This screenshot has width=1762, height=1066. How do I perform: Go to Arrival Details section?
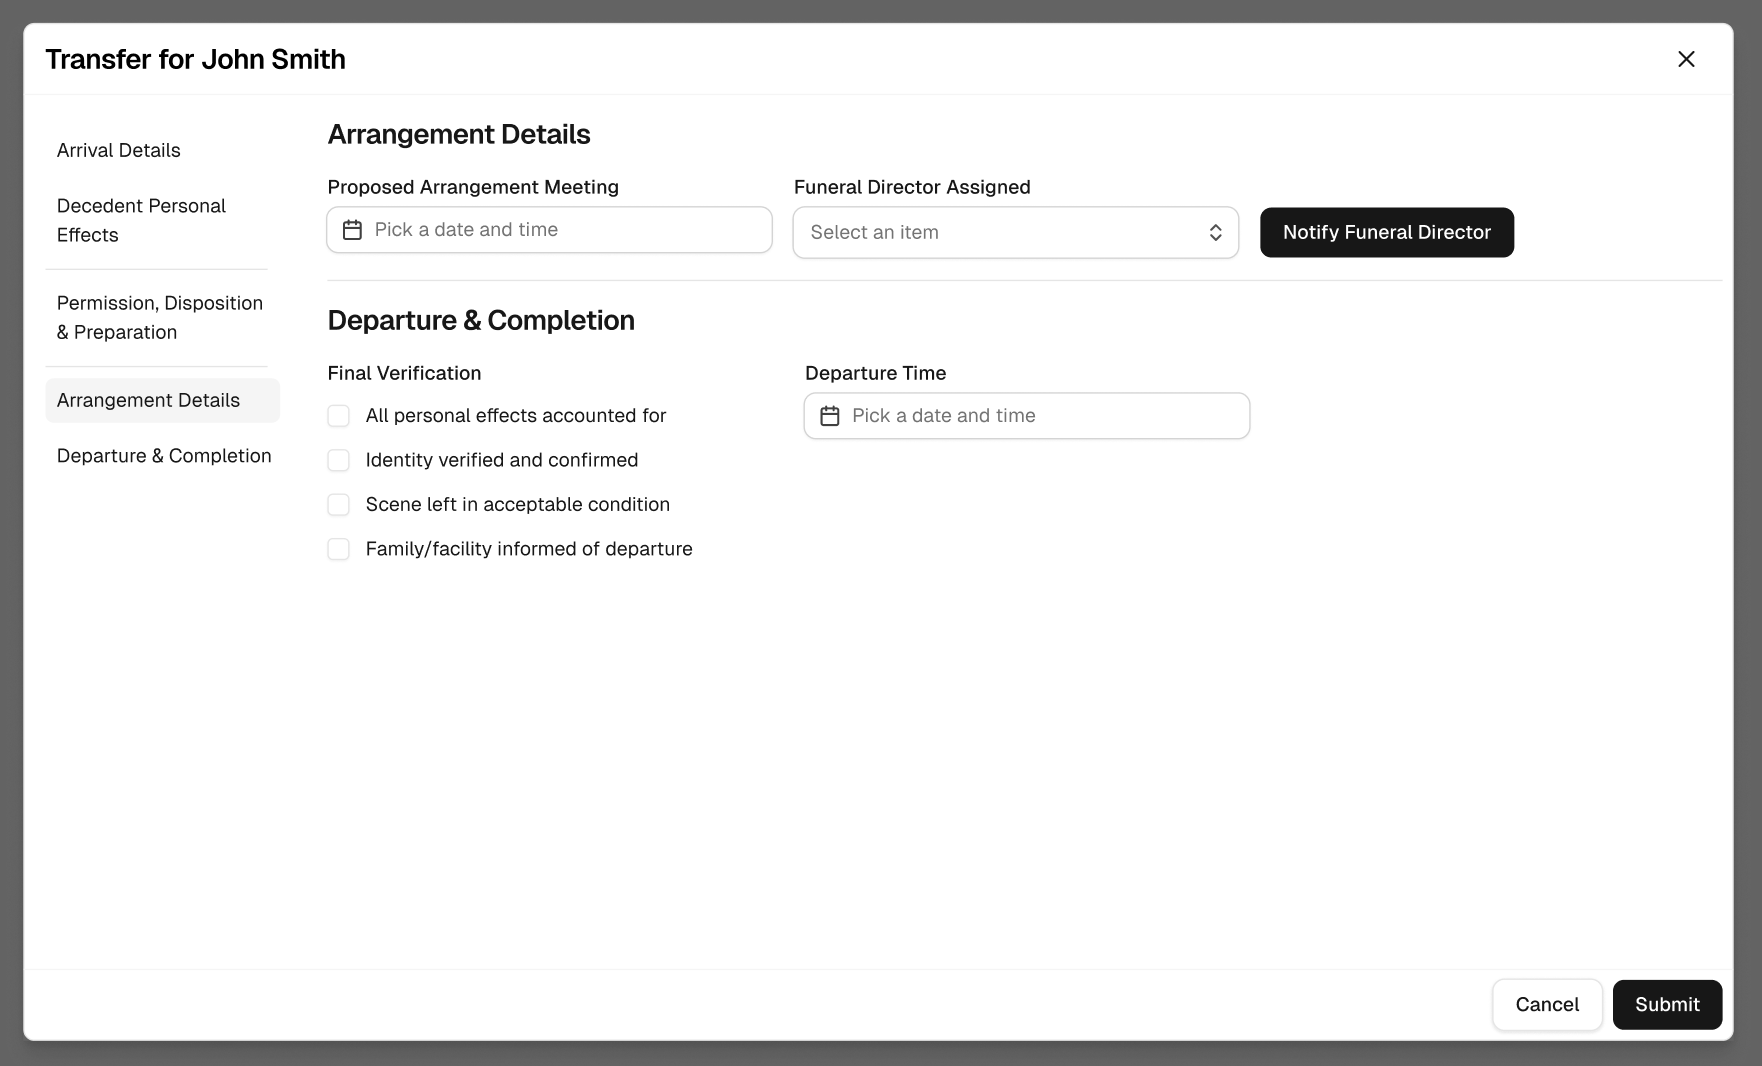pyautogui.click(x=119, y=150)
